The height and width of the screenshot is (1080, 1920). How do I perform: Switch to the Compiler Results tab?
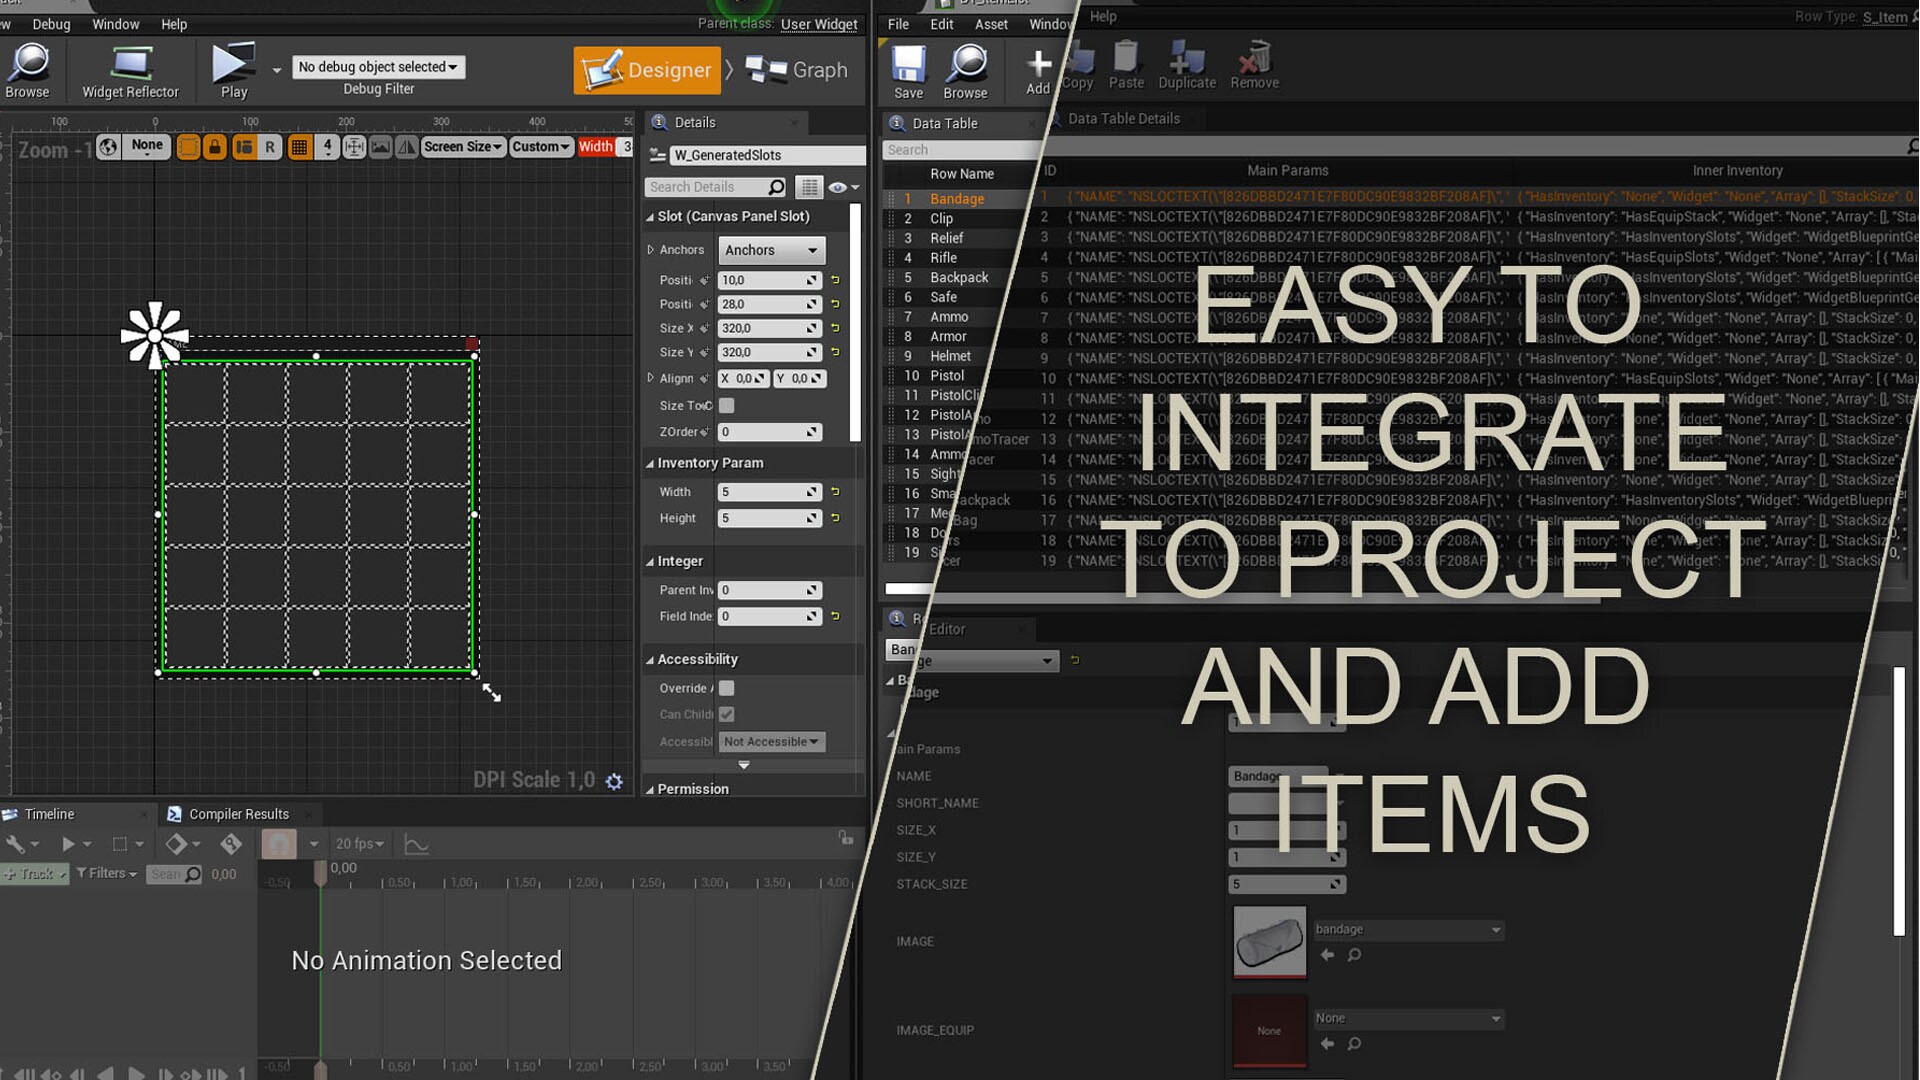point(238,814)
